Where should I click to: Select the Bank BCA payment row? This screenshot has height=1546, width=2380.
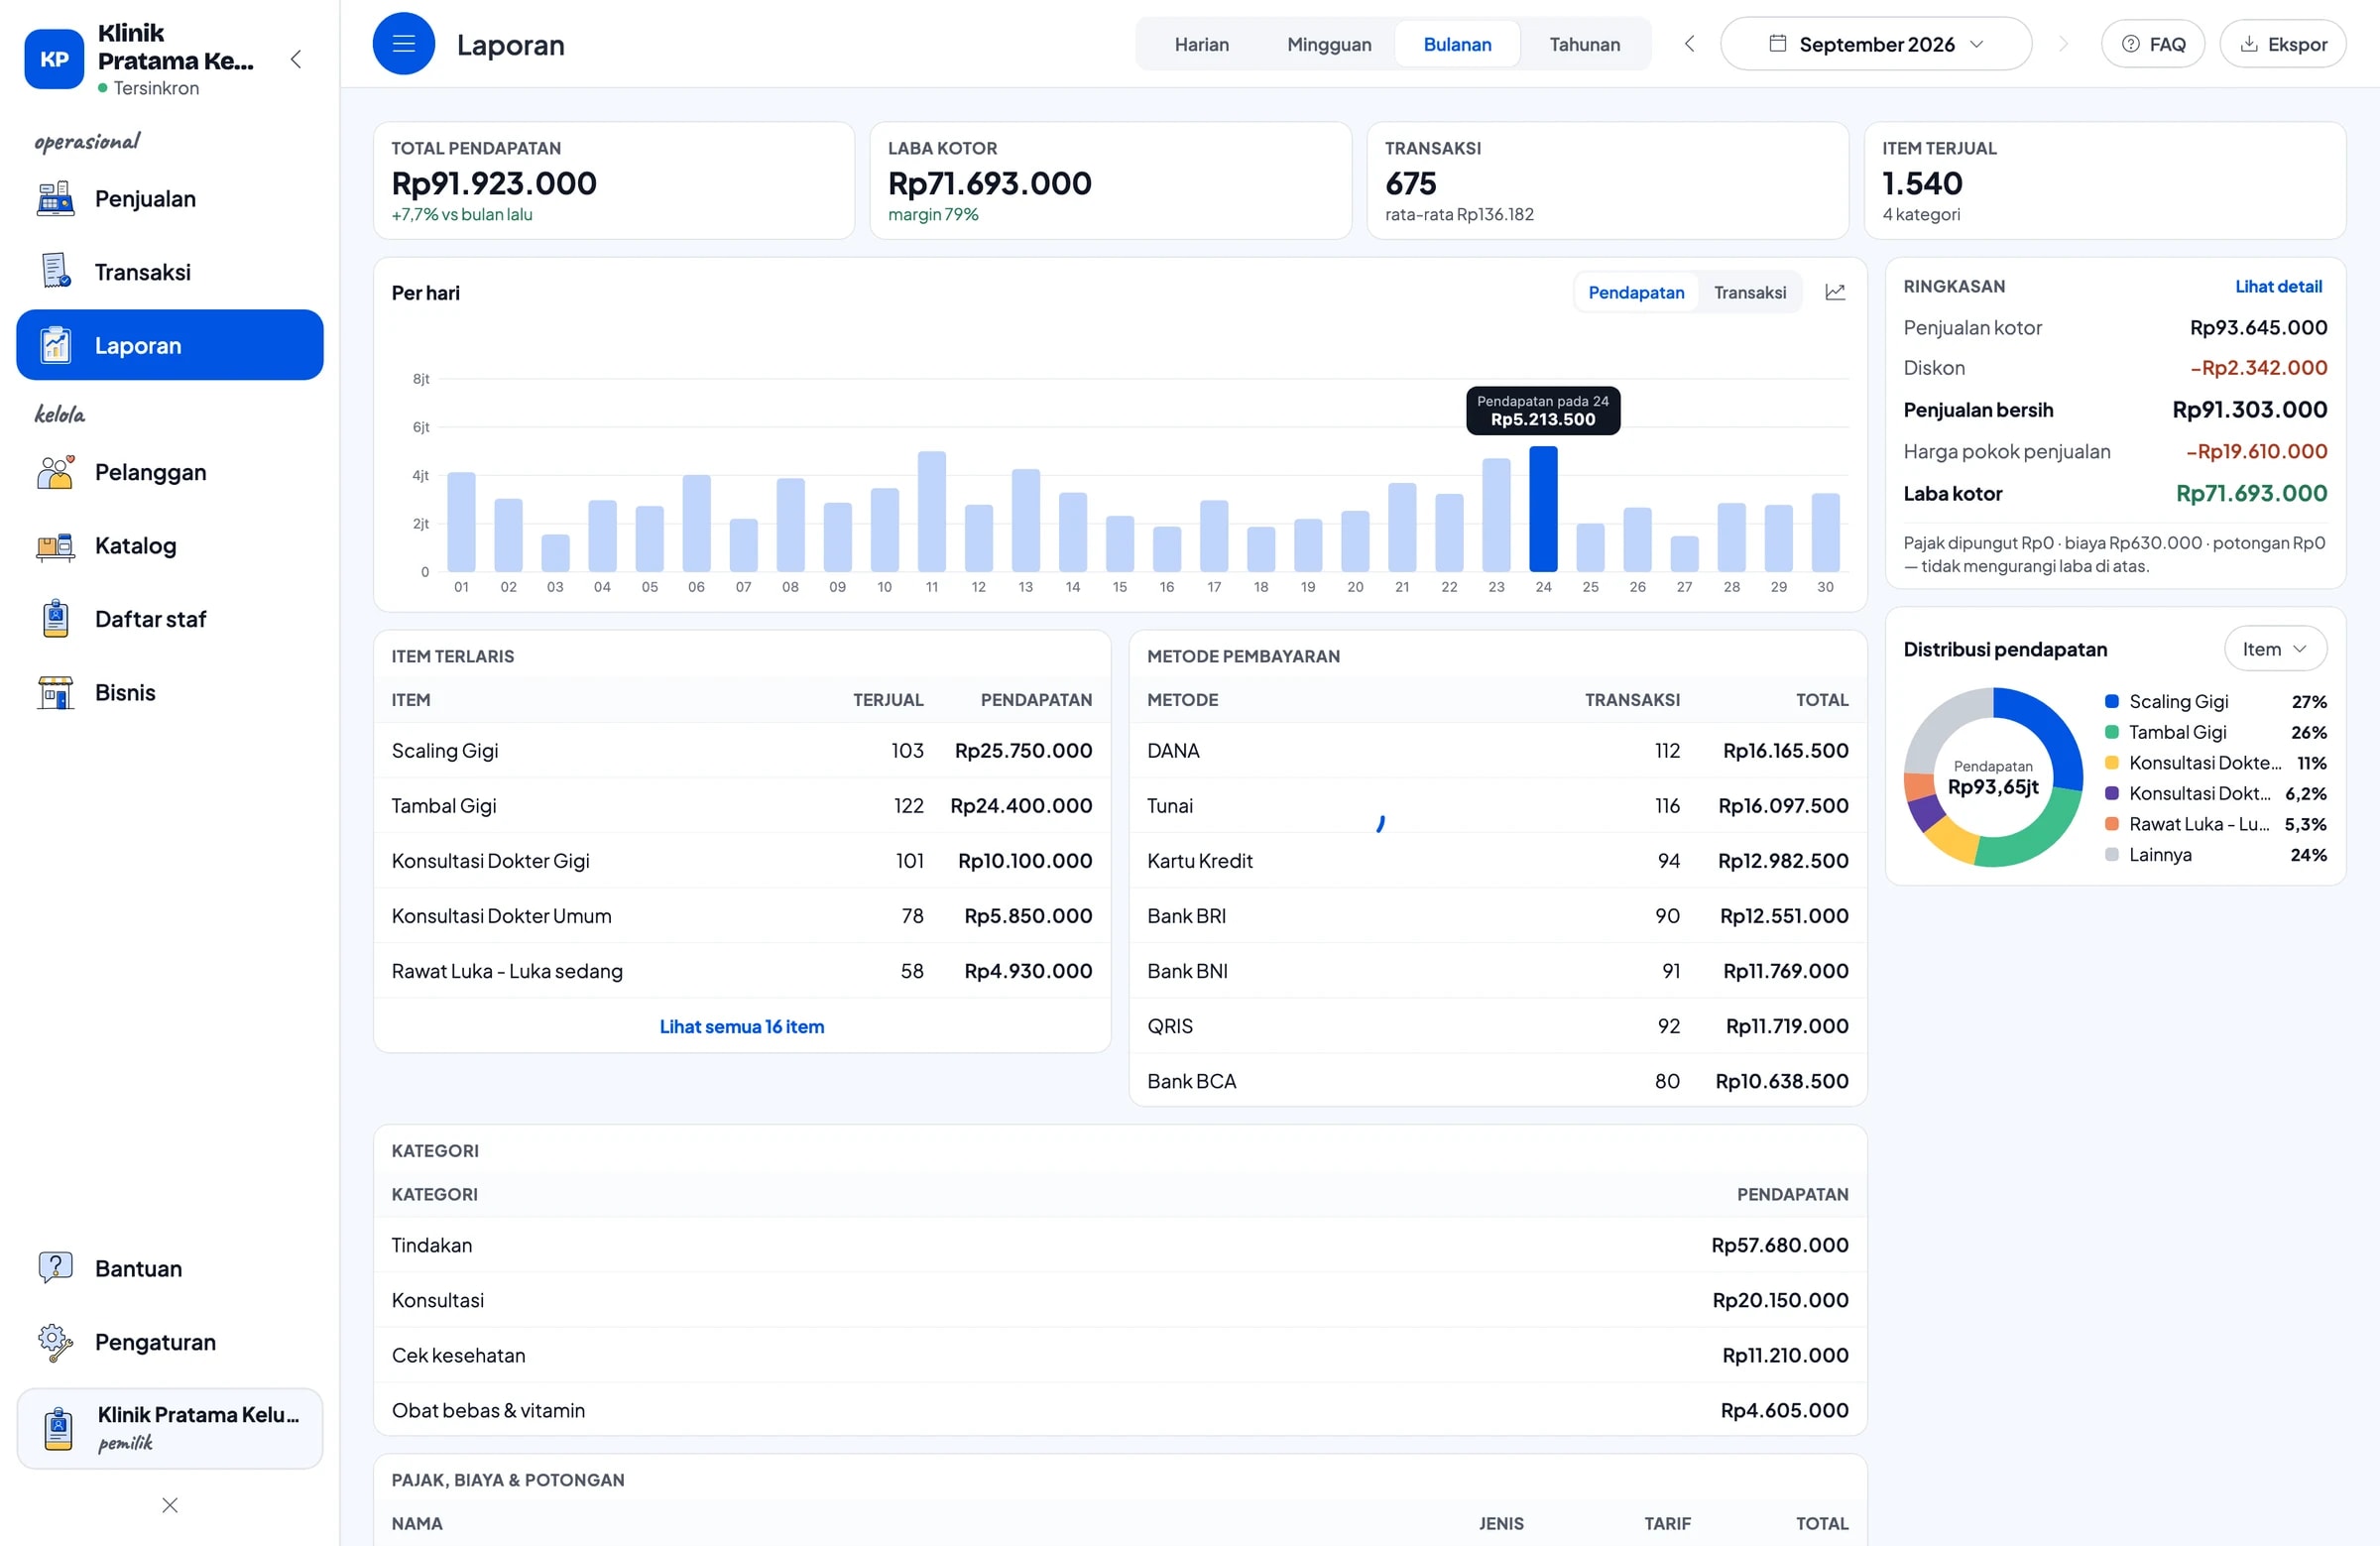coord(1497,1080)
